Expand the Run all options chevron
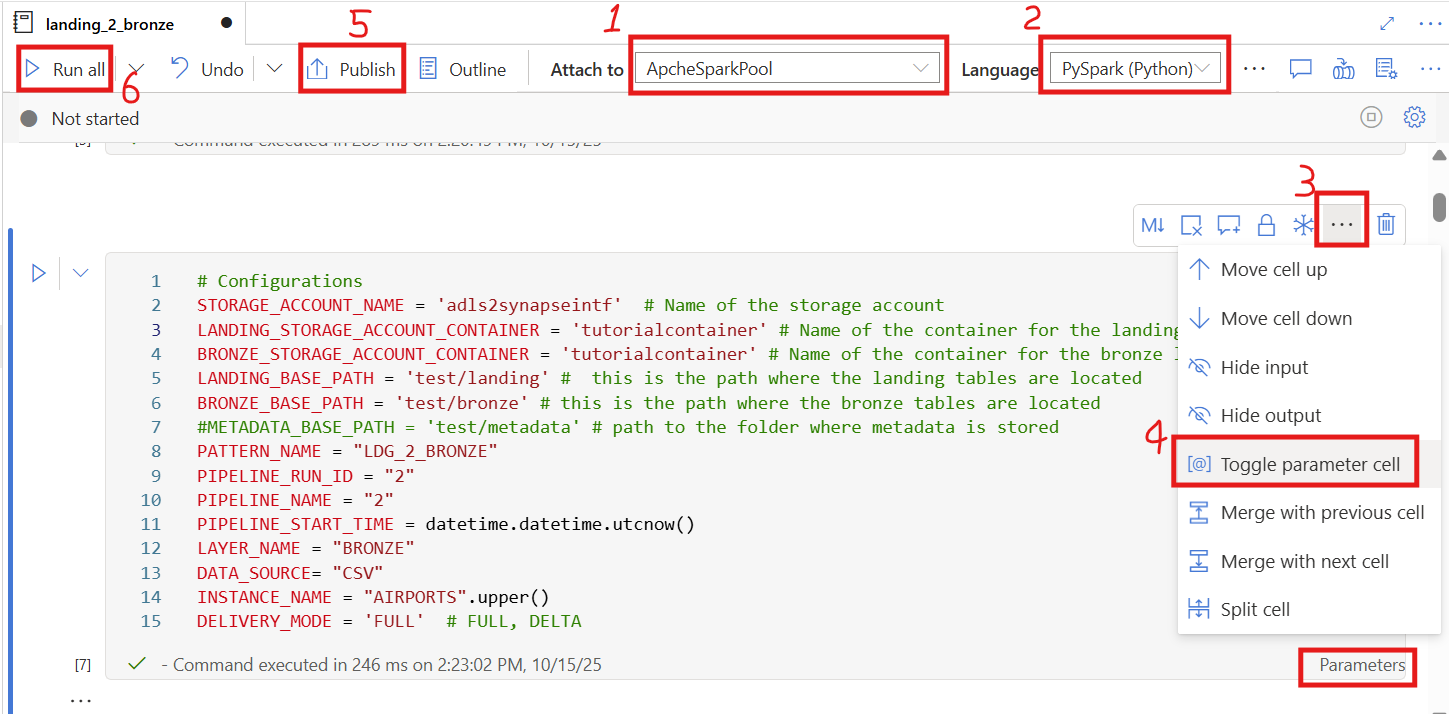This screenshot has width=1449, height=714. [x=137, y=69]
